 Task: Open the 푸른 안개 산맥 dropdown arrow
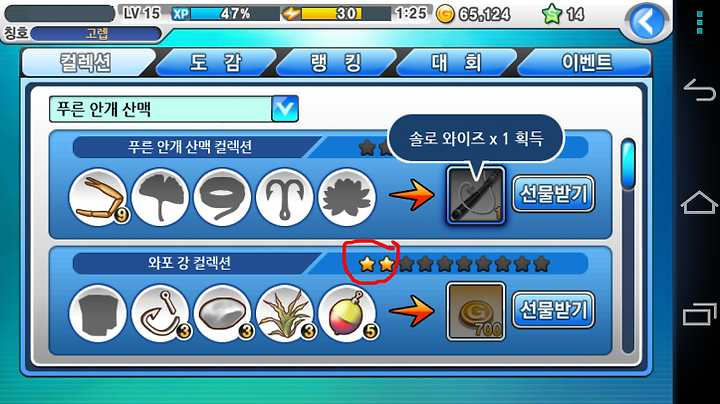point(285,108)
